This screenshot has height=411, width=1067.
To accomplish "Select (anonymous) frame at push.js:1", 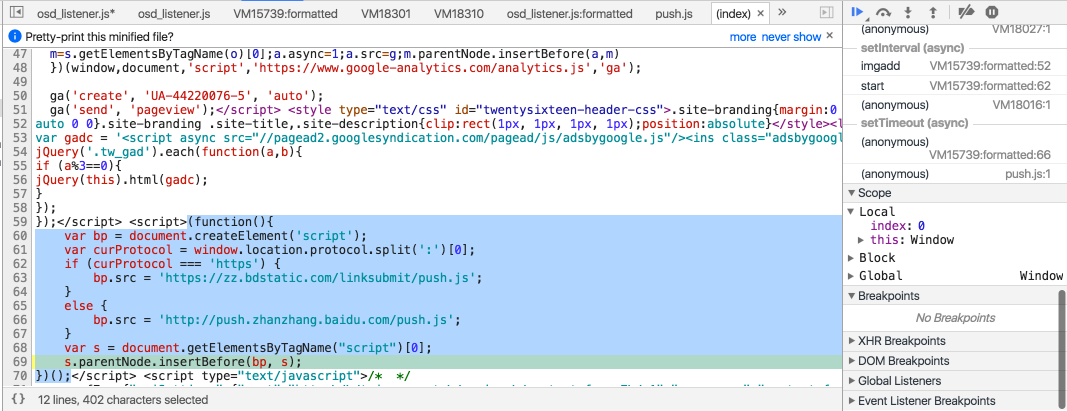I will (x=955, y=174).
